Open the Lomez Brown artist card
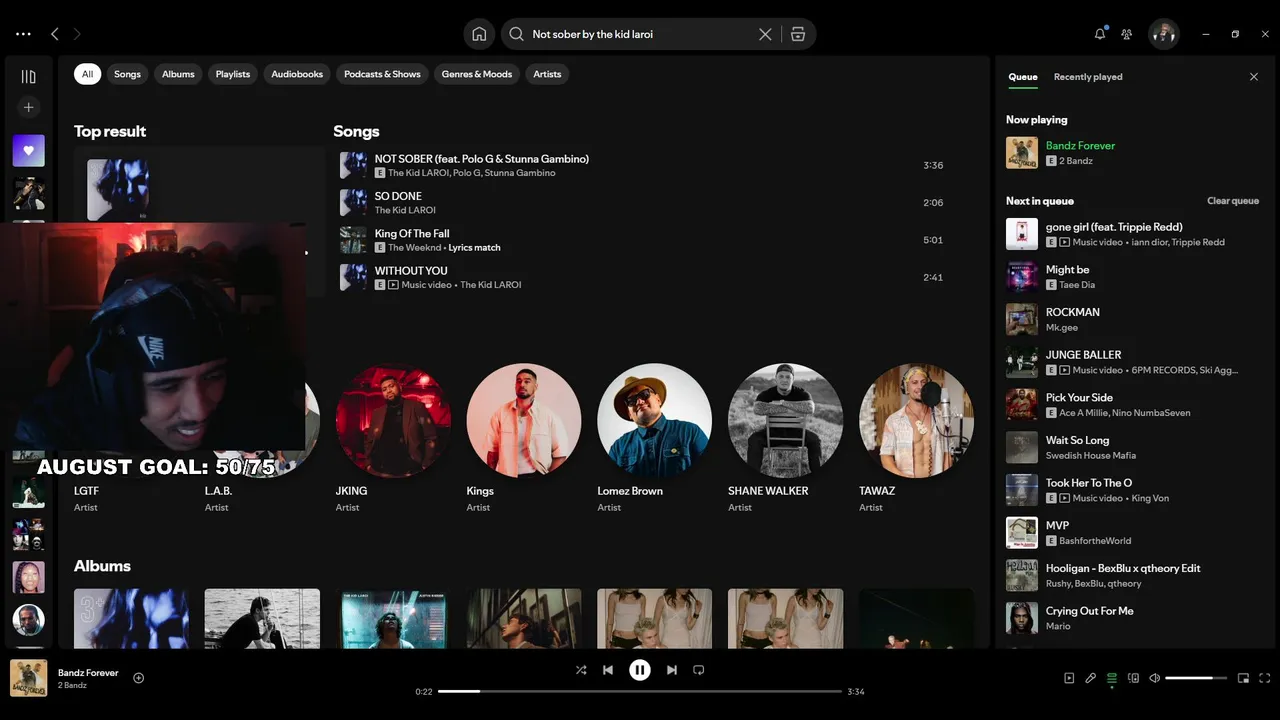This screenshot has height=720, width=1280. pyautogui.click(x=654, y=438)
